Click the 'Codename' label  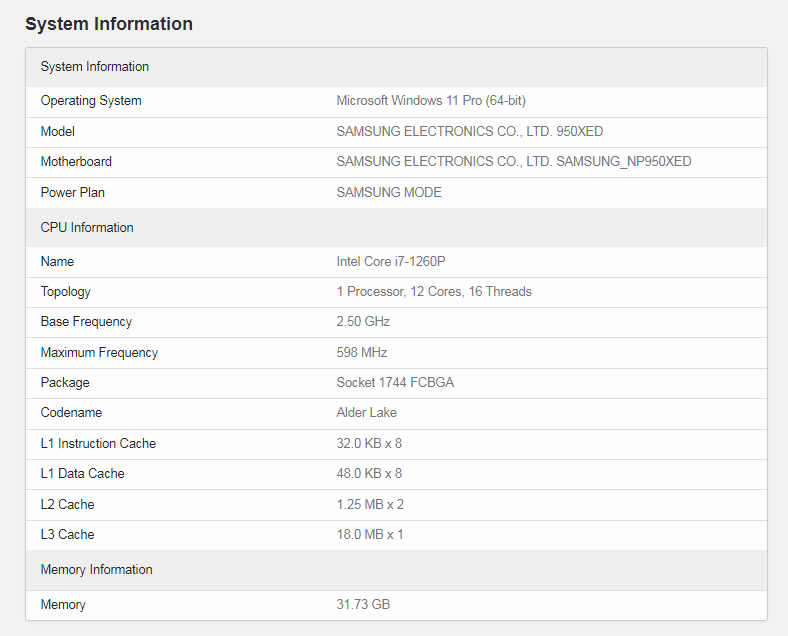71,413
